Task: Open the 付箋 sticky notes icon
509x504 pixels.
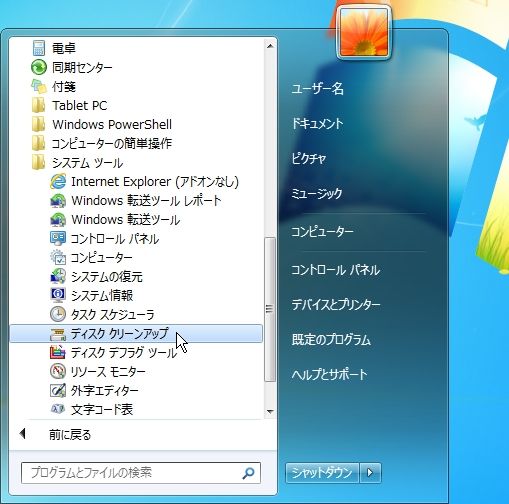Action: [x=39, y=86]
